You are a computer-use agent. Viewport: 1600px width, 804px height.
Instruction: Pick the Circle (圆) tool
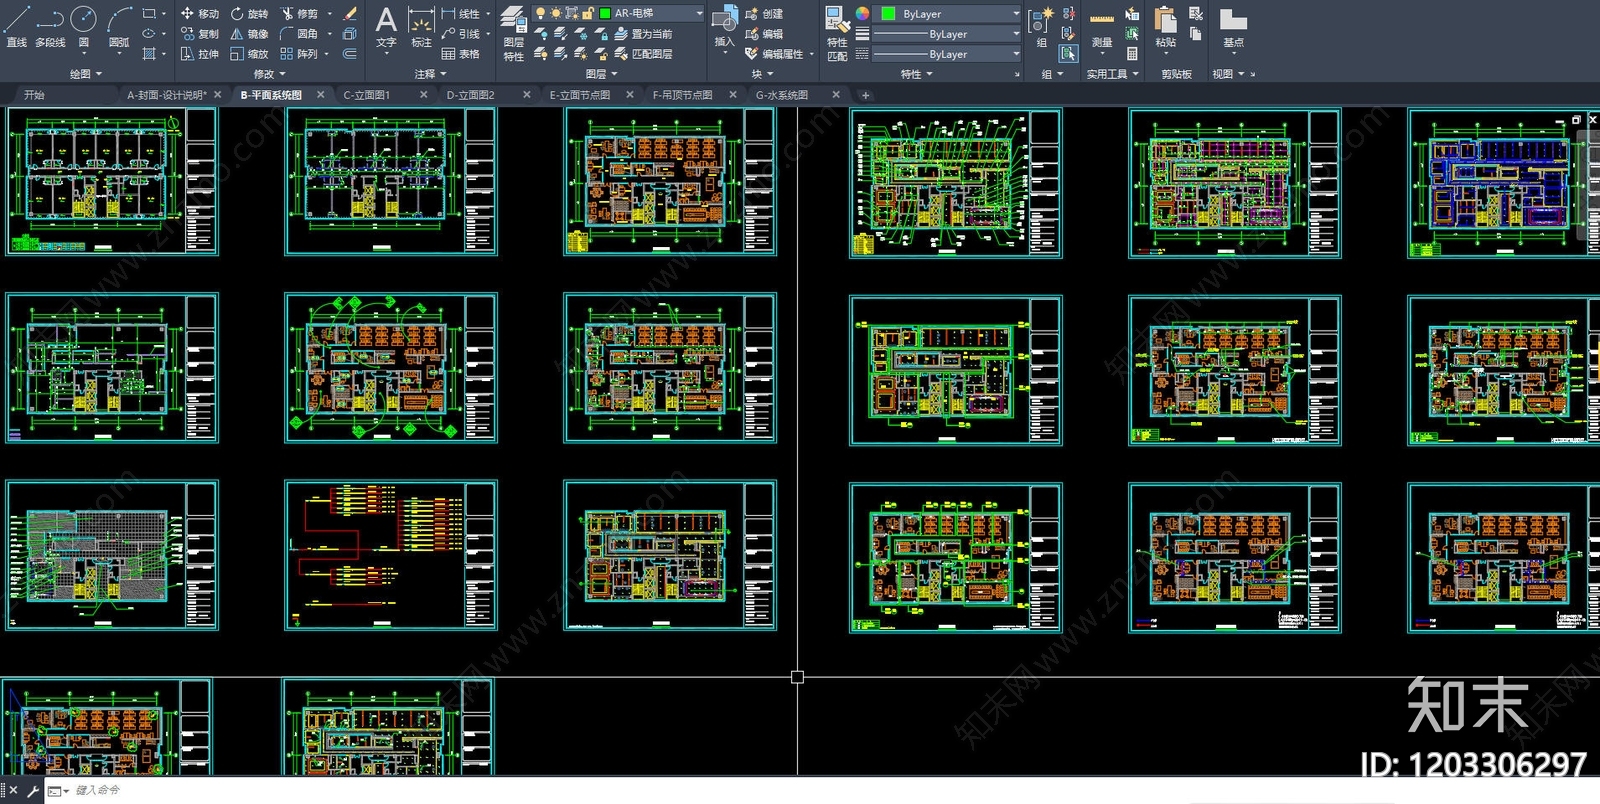click(x=84, y=27)
